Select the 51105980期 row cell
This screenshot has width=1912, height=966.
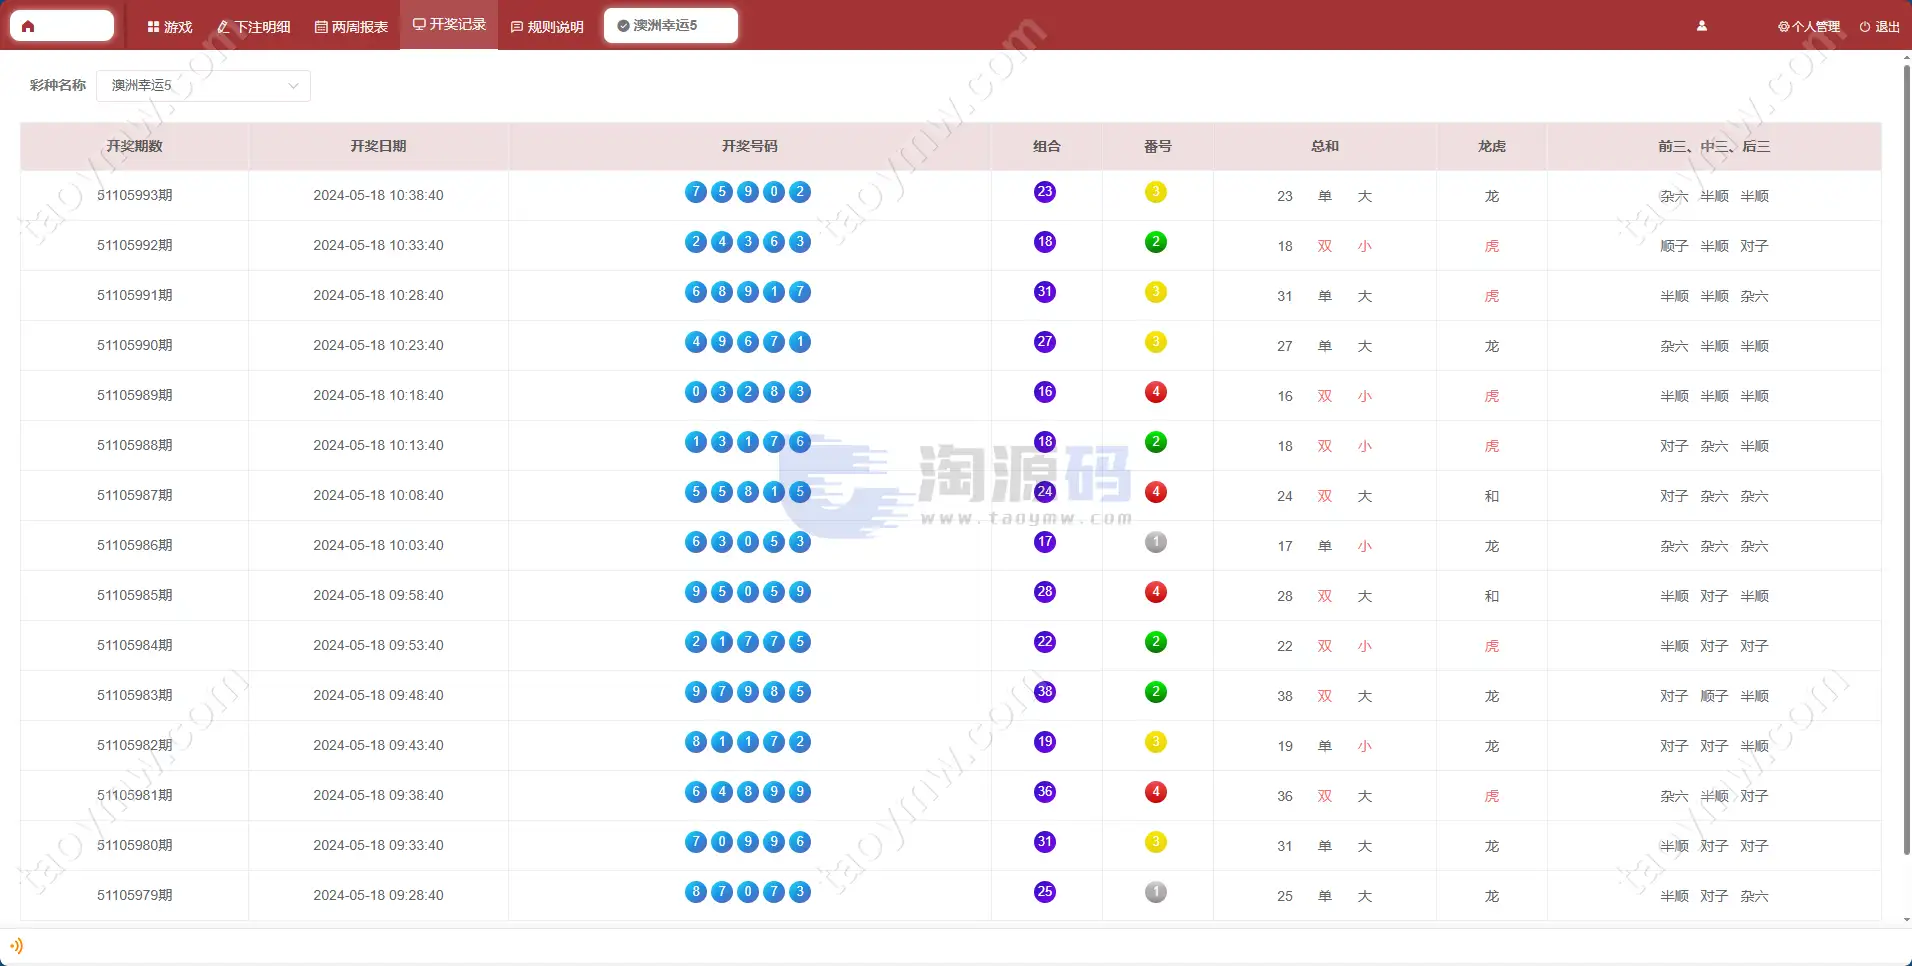tap(135, 845)
